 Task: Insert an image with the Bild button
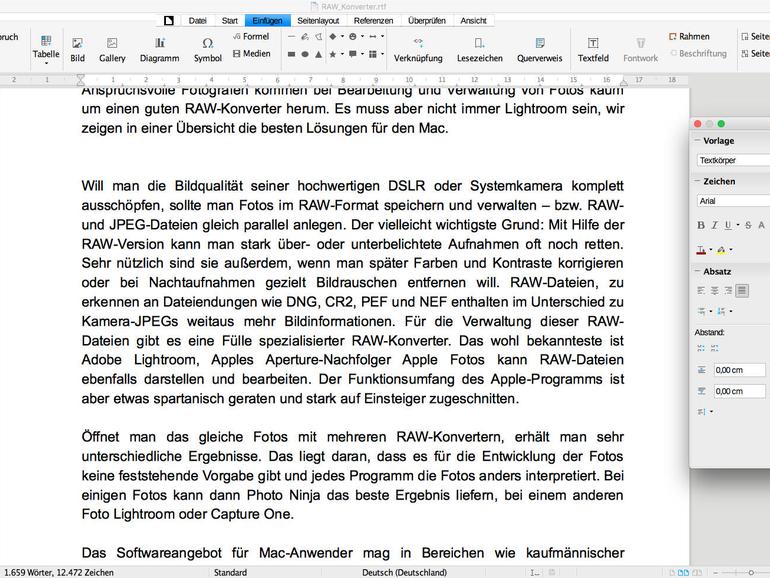click(77, 50)
